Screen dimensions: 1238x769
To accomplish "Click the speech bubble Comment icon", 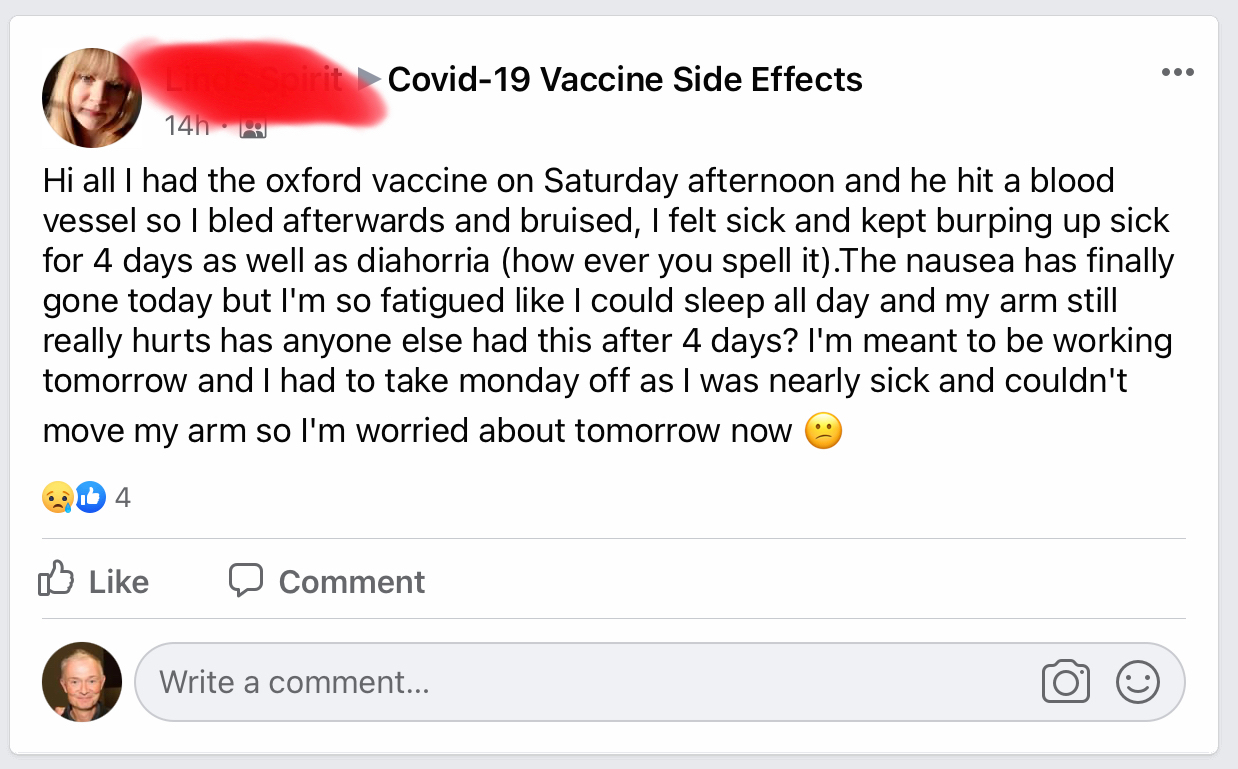I will (245, 580).
